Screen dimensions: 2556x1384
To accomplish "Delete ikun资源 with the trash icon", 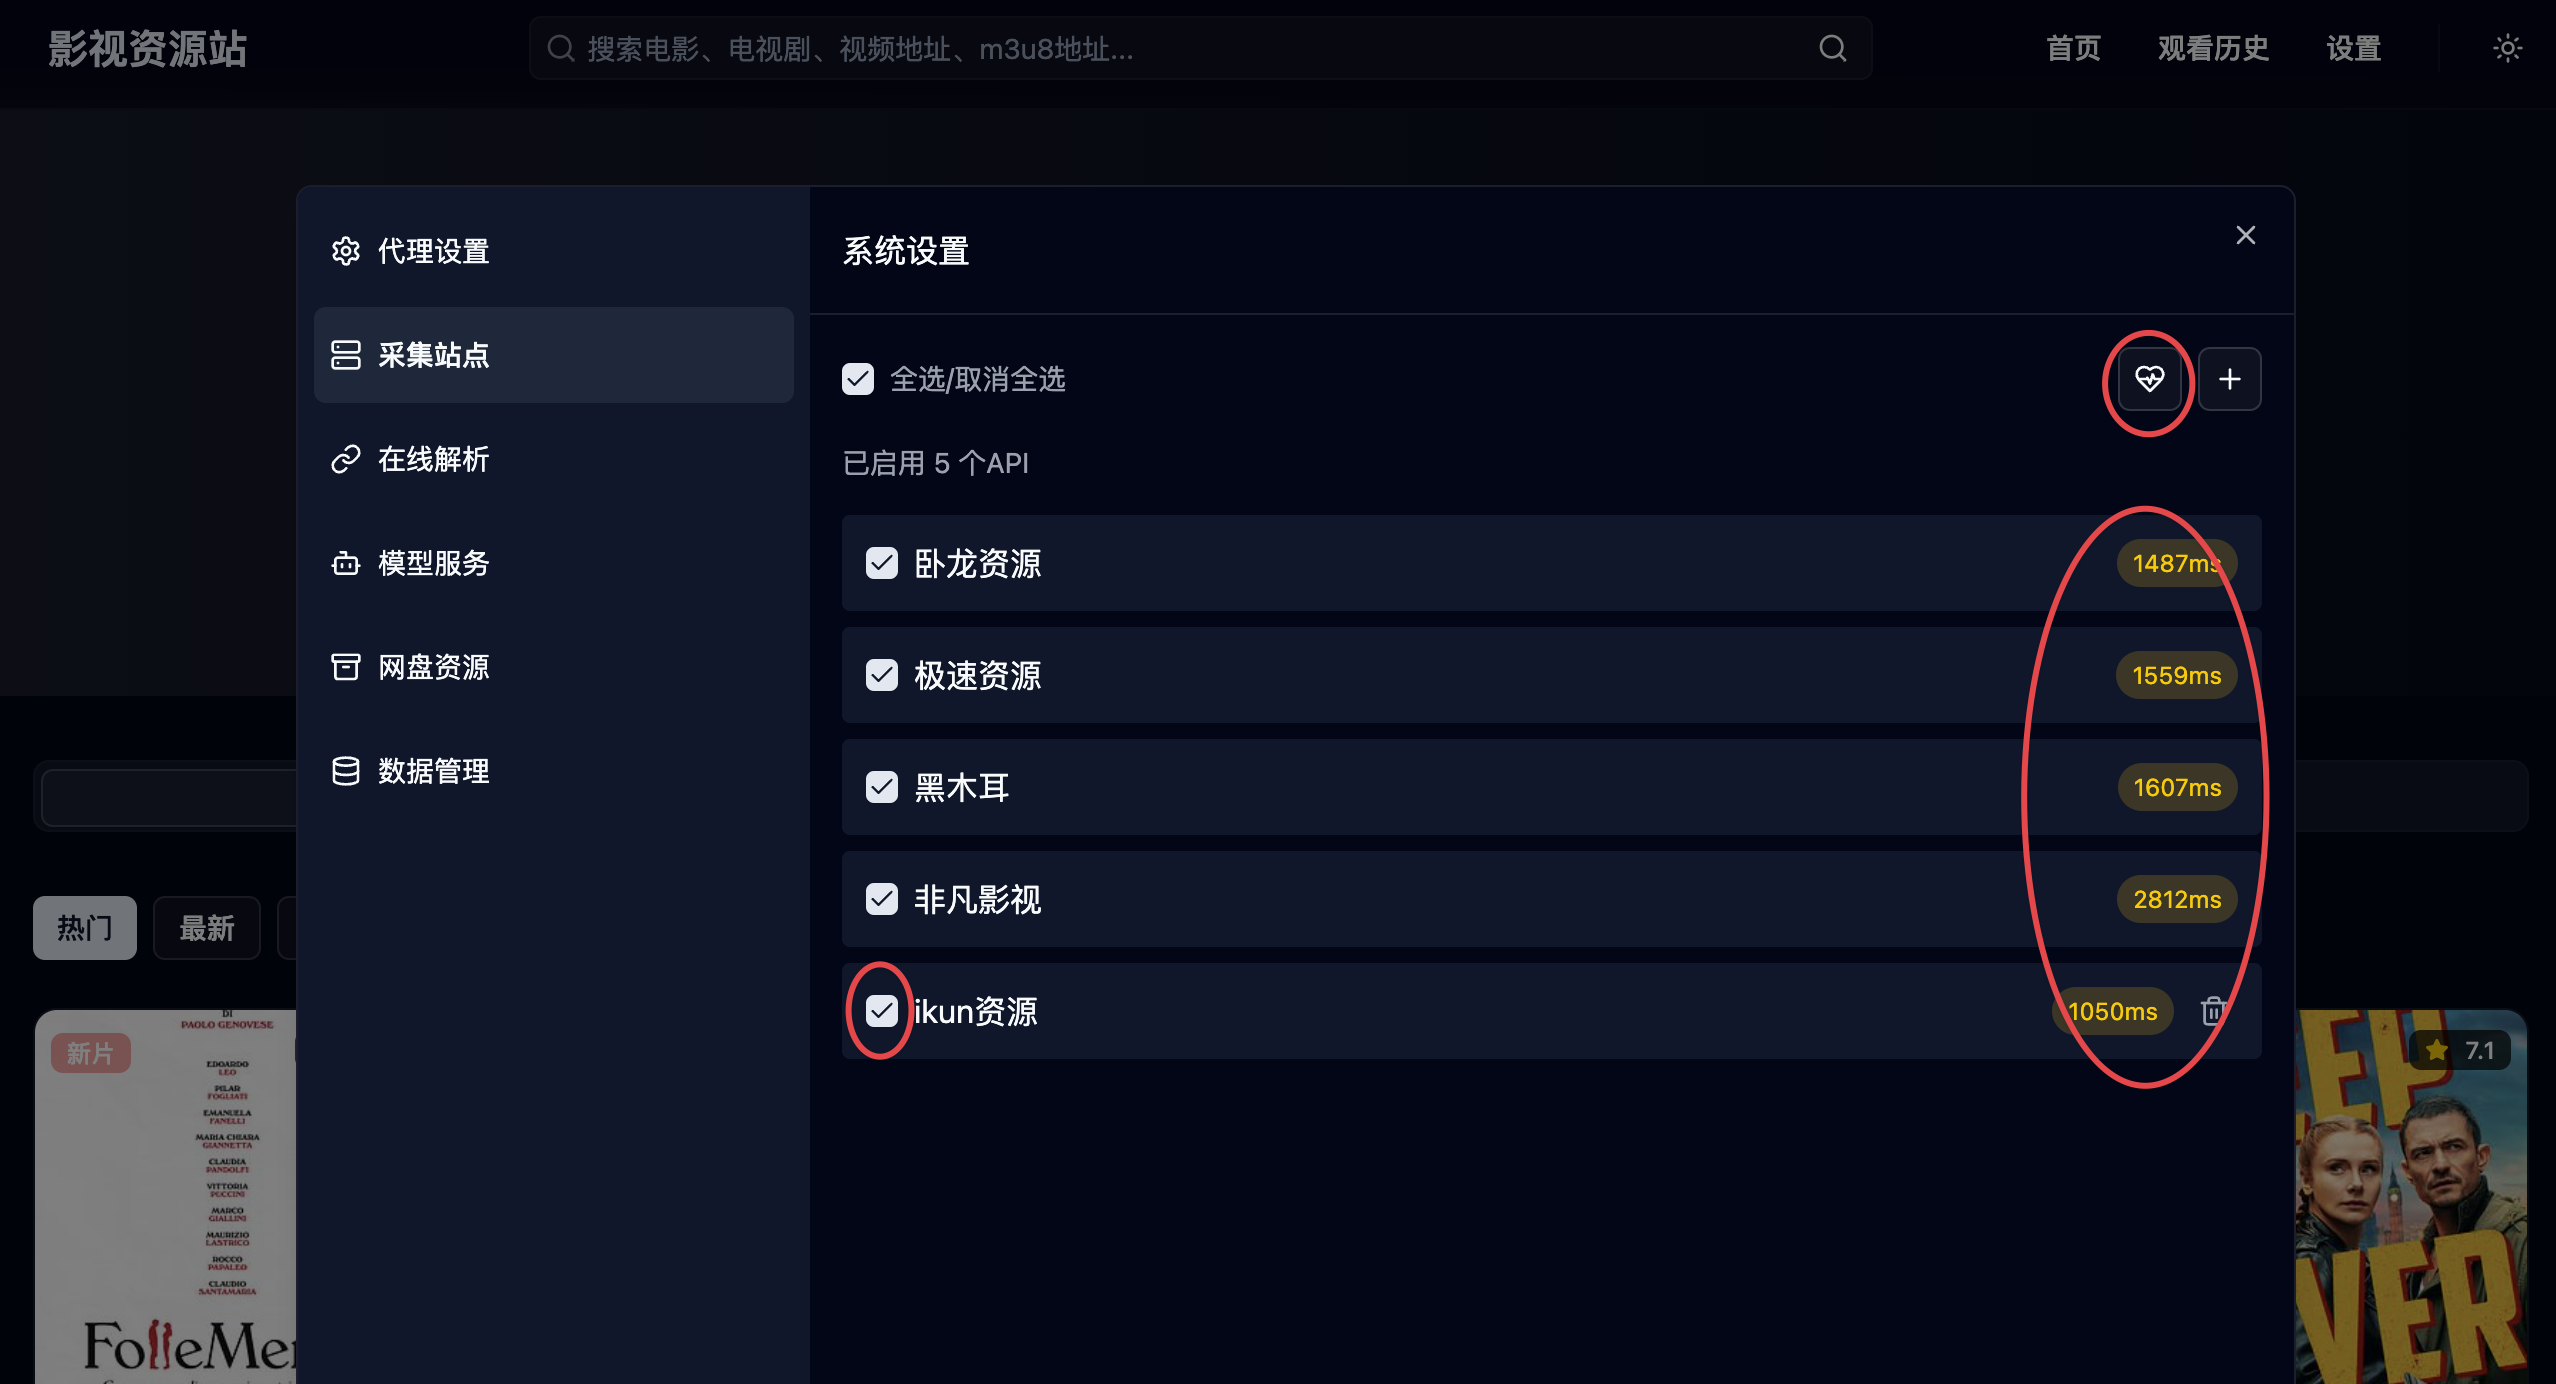I will click(x=2213, y=1011).
